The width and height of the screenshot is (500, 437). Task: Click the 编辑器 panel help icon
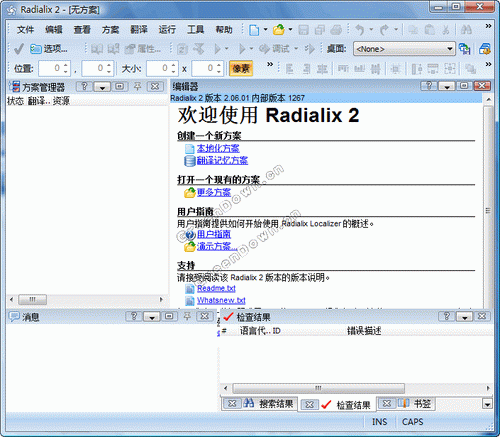pos(429,86)
